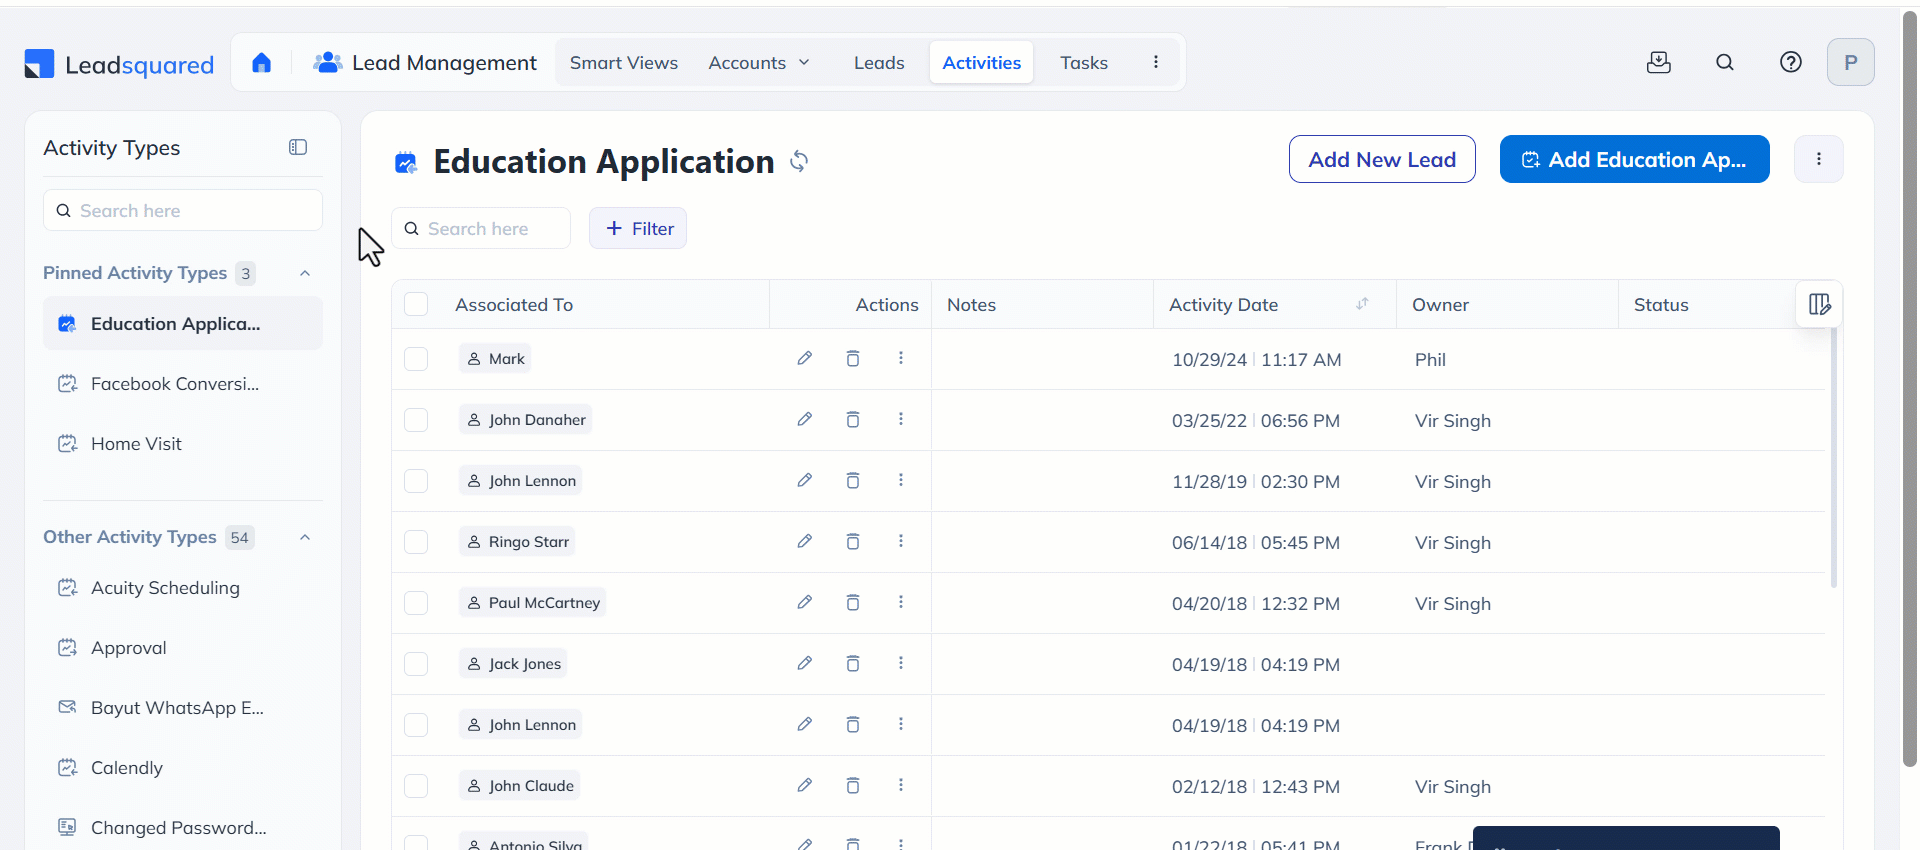Edit the John Claude activity

coord(804,785)
